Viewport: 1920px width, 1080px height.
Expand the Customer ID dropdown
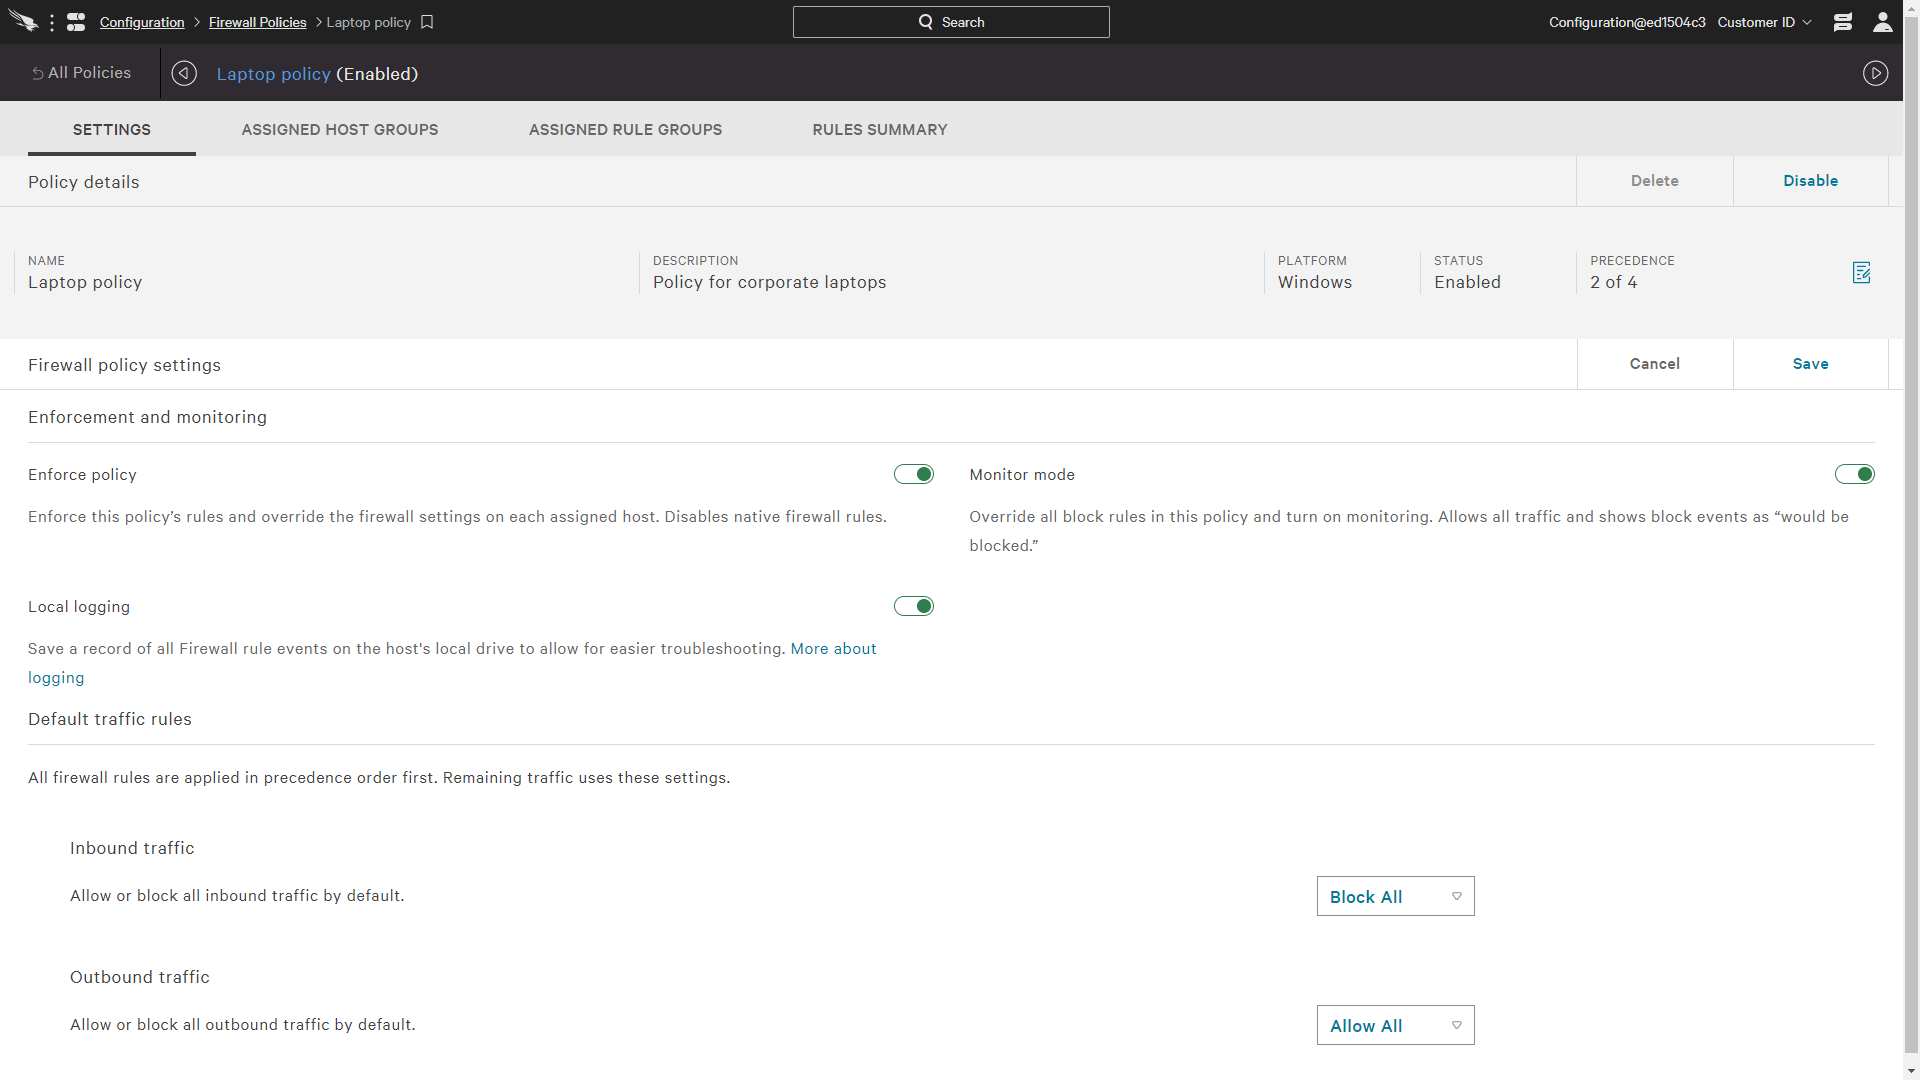click(x=1764, y=22)
